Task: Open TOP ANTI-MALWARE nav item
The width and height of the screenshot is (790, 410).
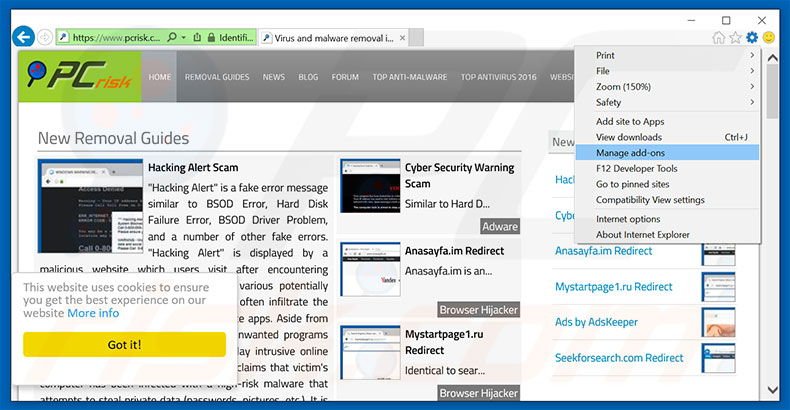Action: [410, 77]
